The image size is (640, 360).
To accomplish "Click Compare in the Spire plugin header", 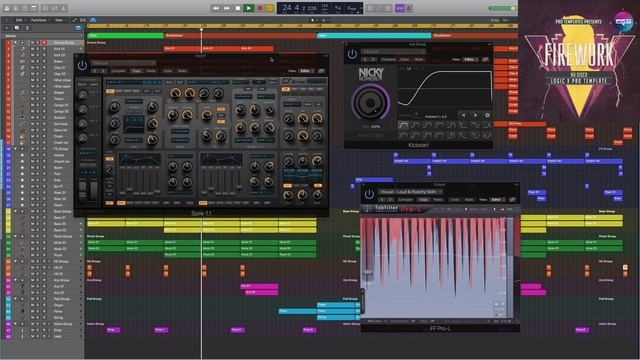I will click(119, 71).
